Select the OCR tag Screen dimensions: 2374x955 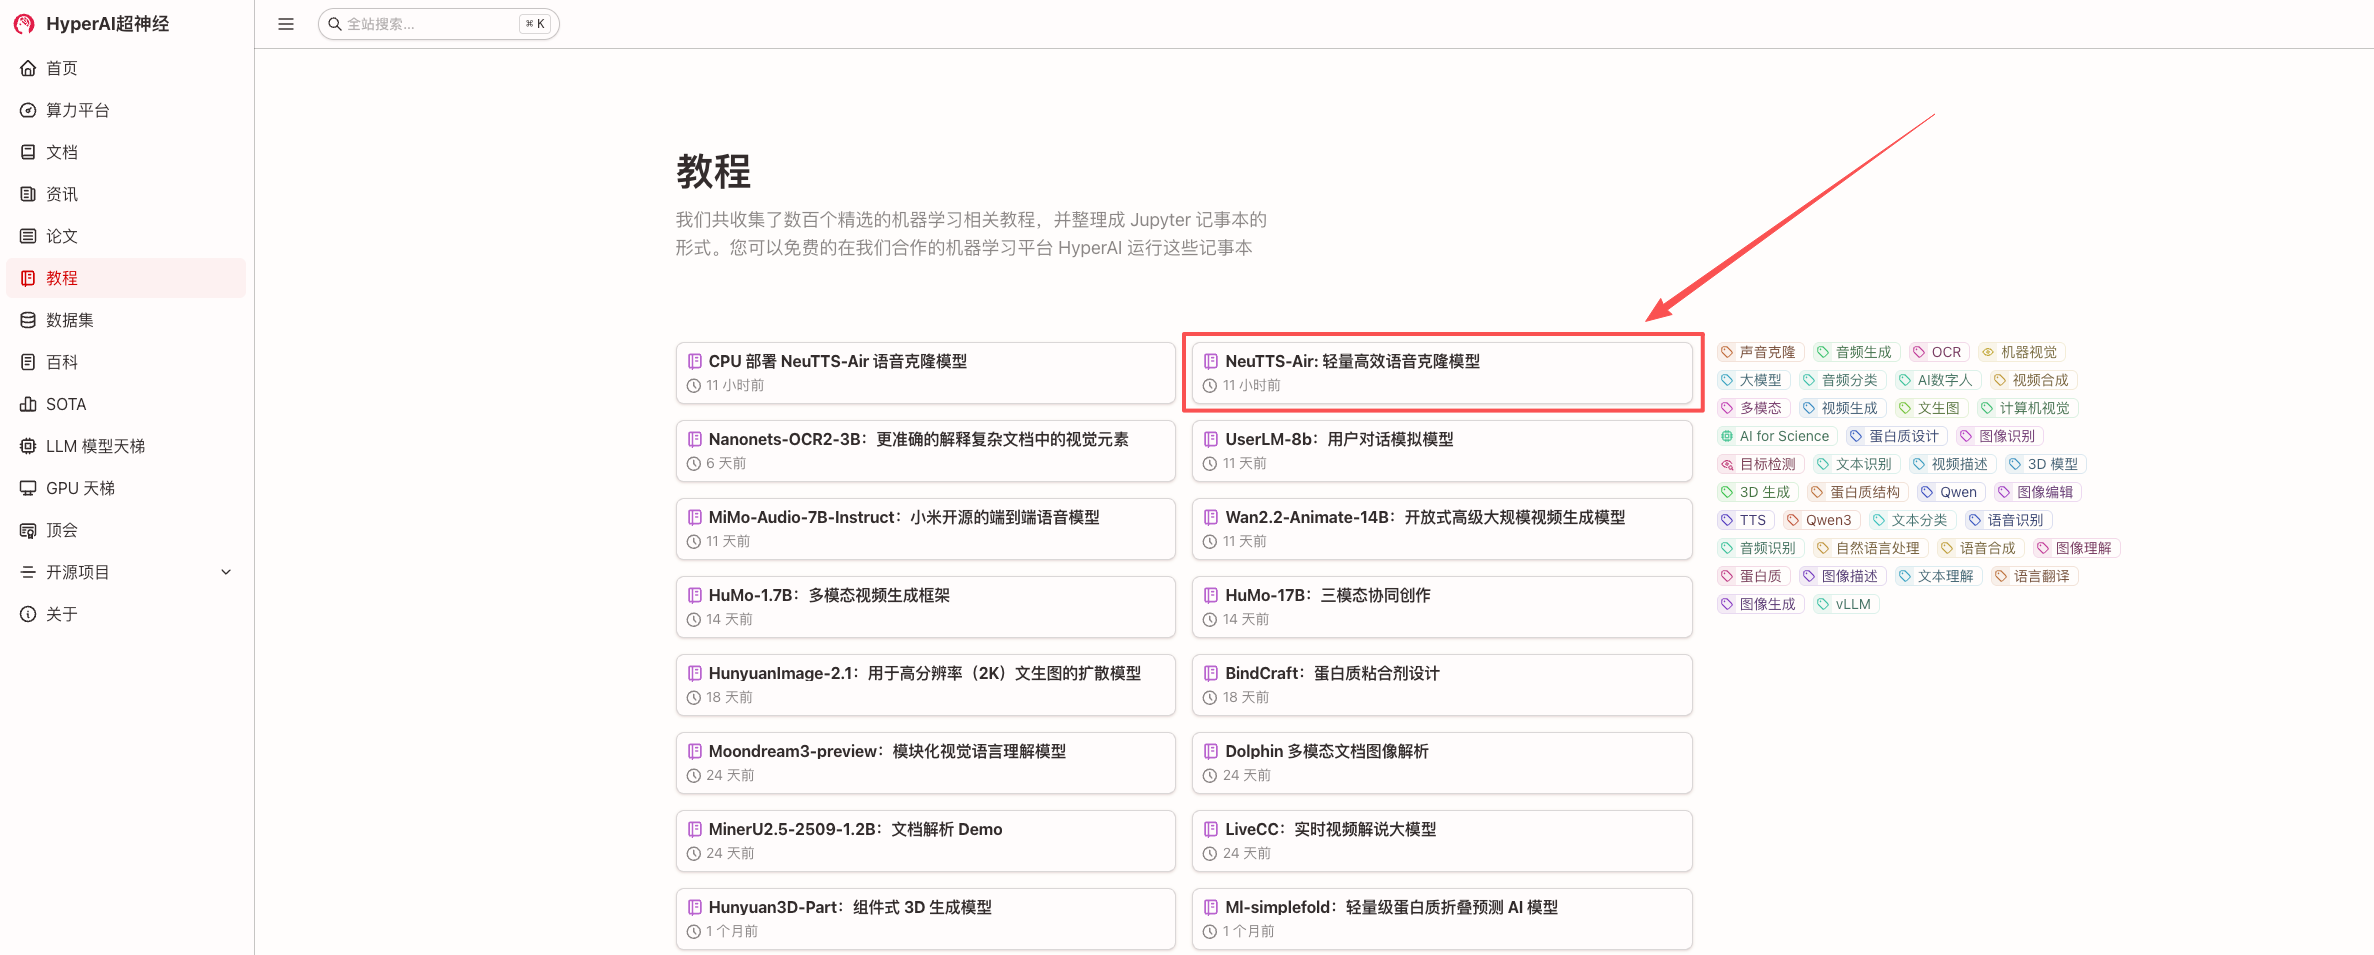click(x=1938, y=352)
